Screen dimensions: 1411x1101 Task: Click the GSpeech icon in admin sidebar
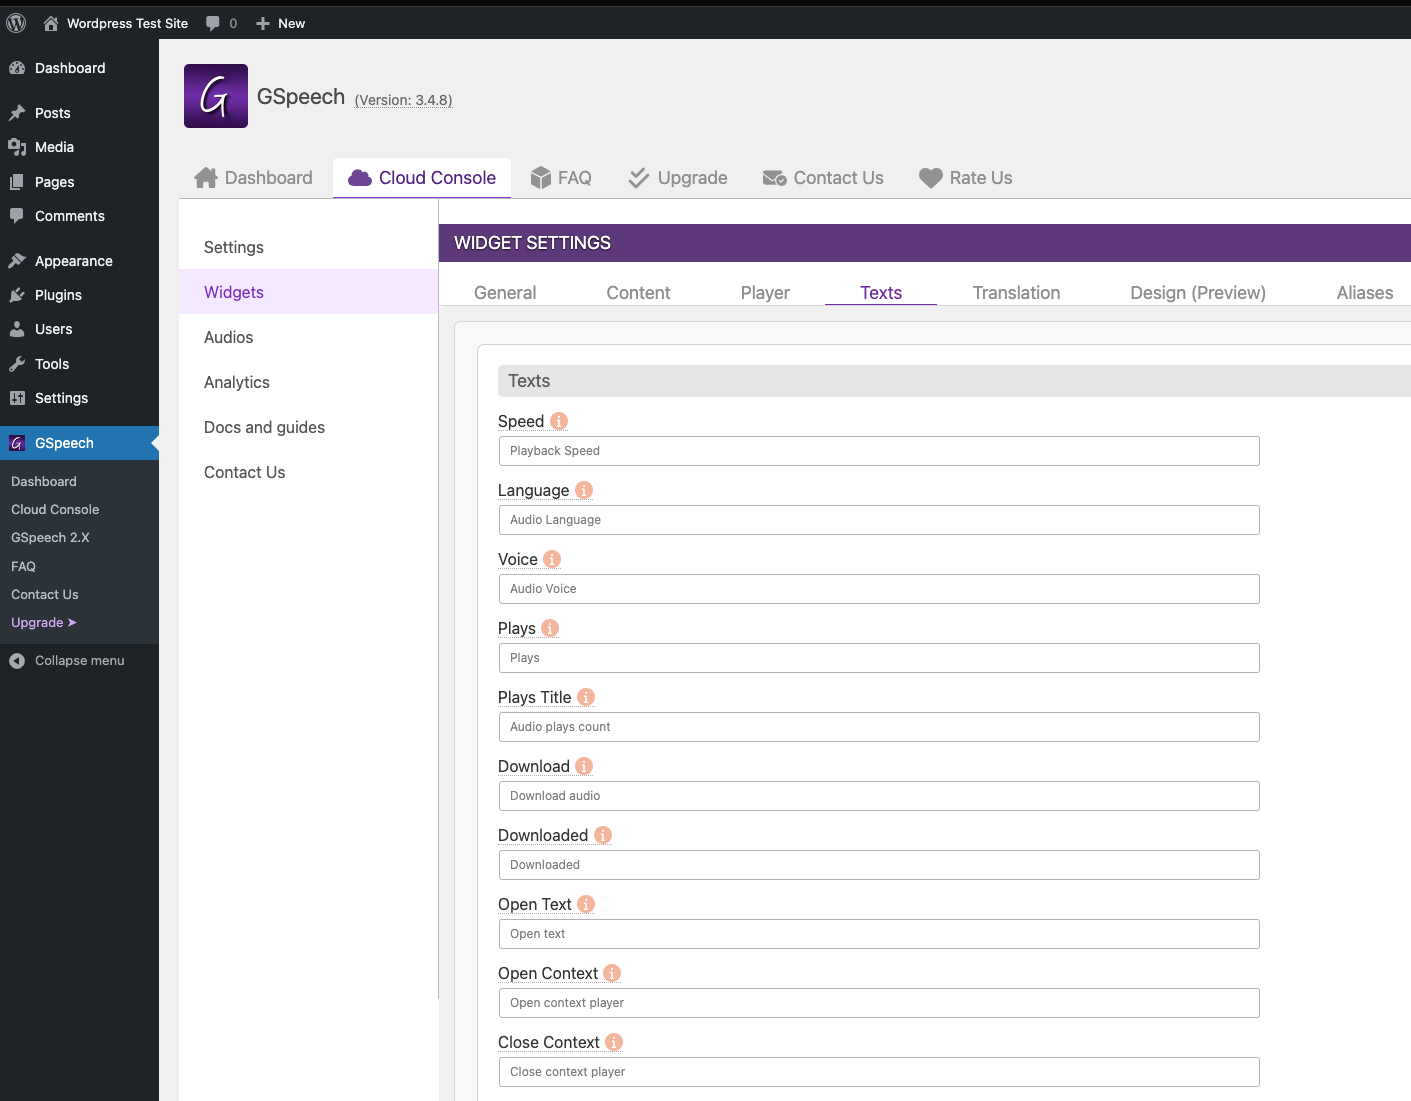coord(17,443)
